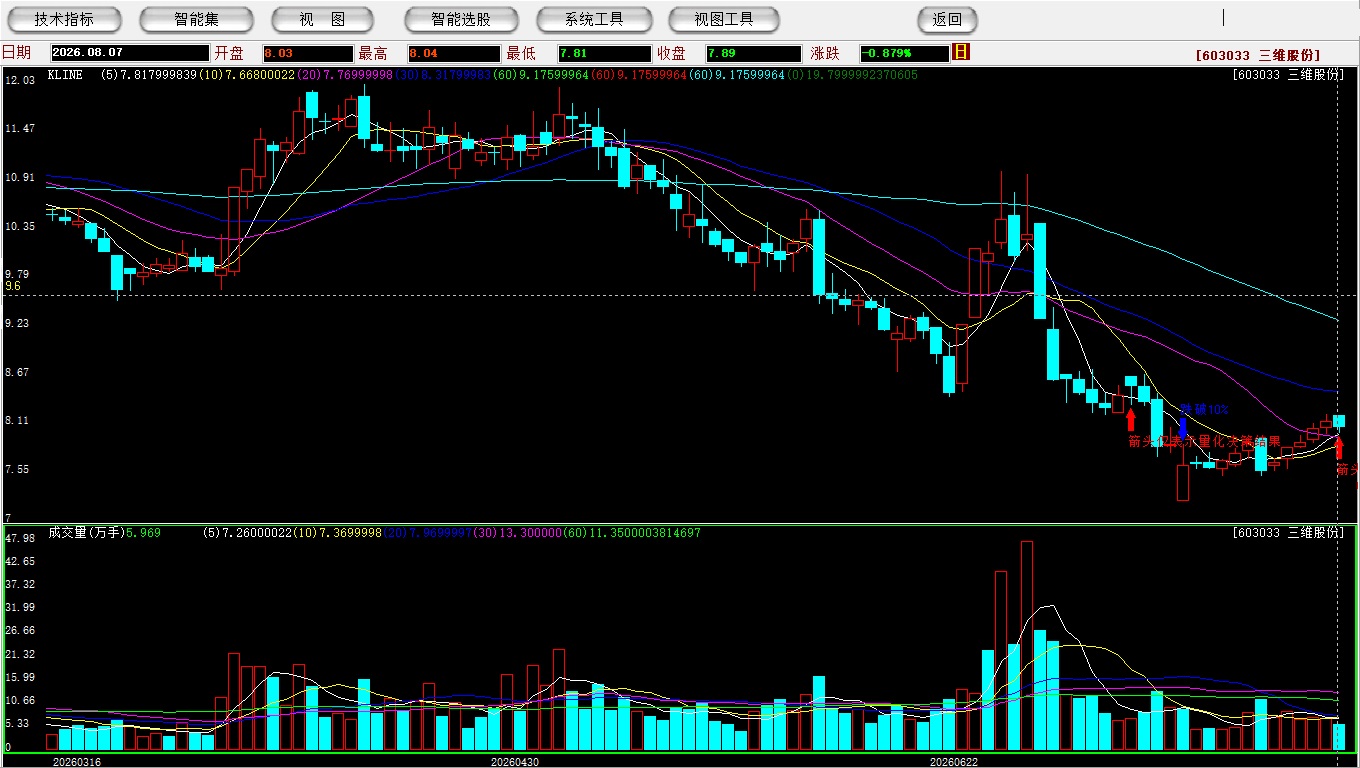
Task: Click the blue down arrow below 跌破10%
Action: 1184,427
